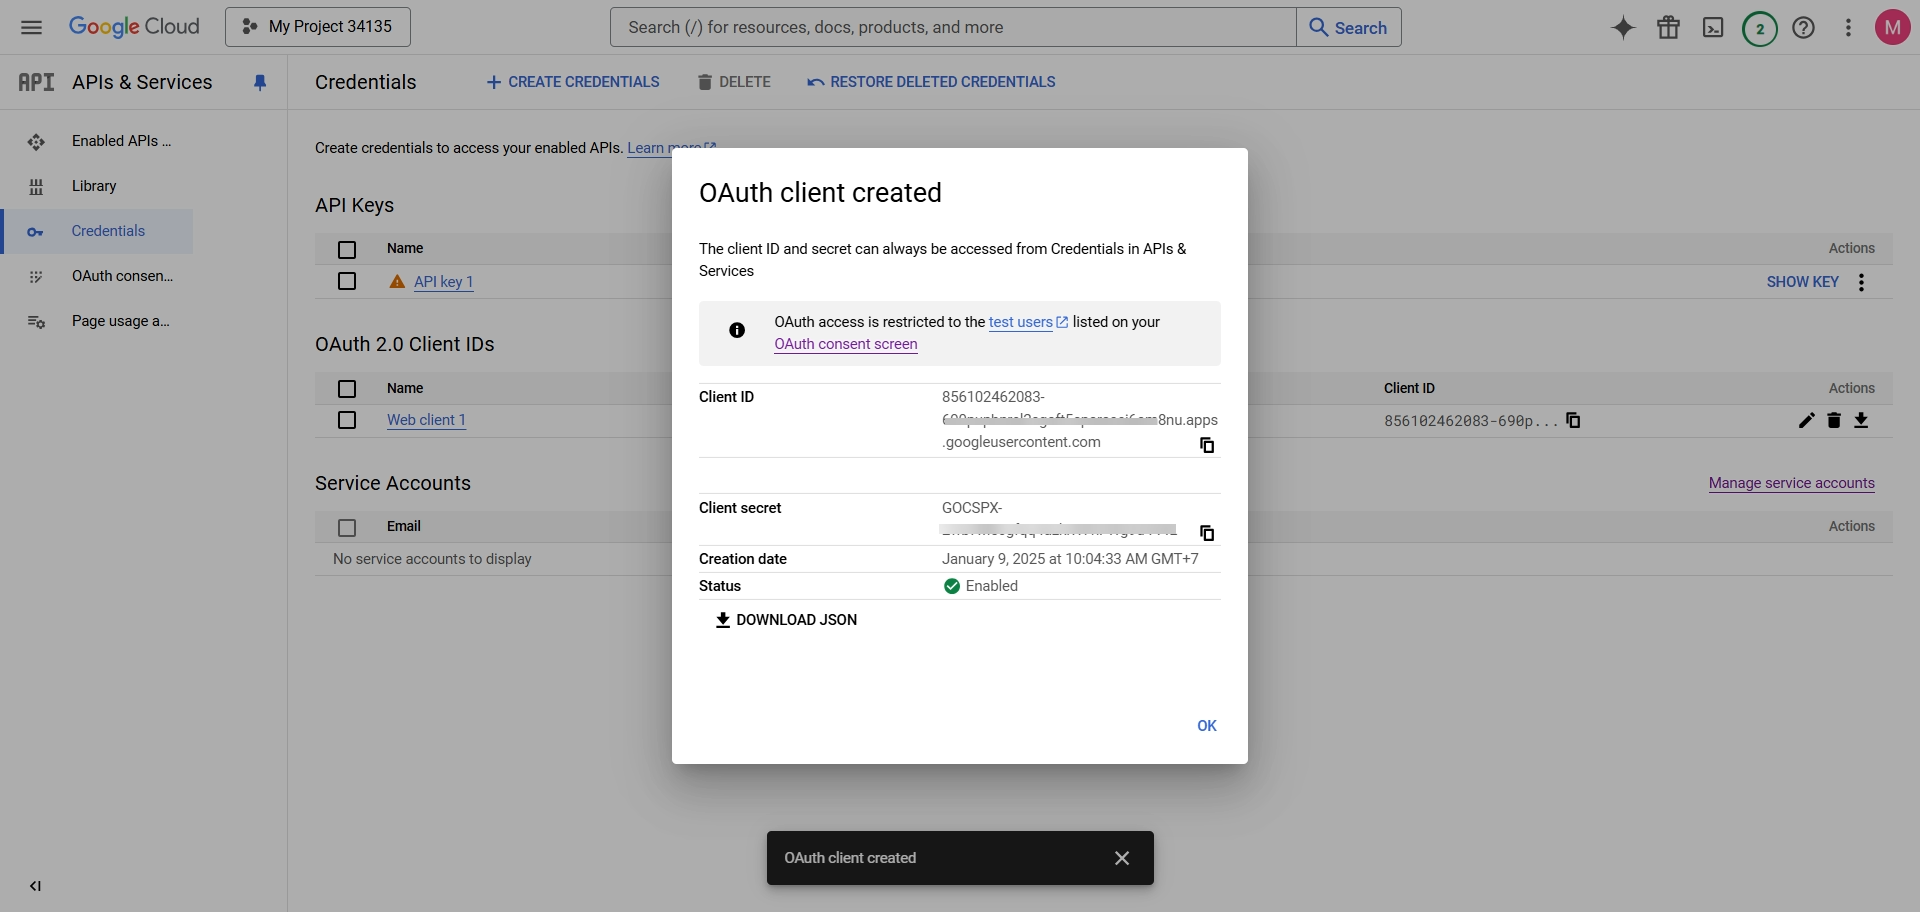Image resolution: width=1920 pixels, height=912 pixels.
Task: Copy Client ID in the dialog
Action: point(1207,445)
